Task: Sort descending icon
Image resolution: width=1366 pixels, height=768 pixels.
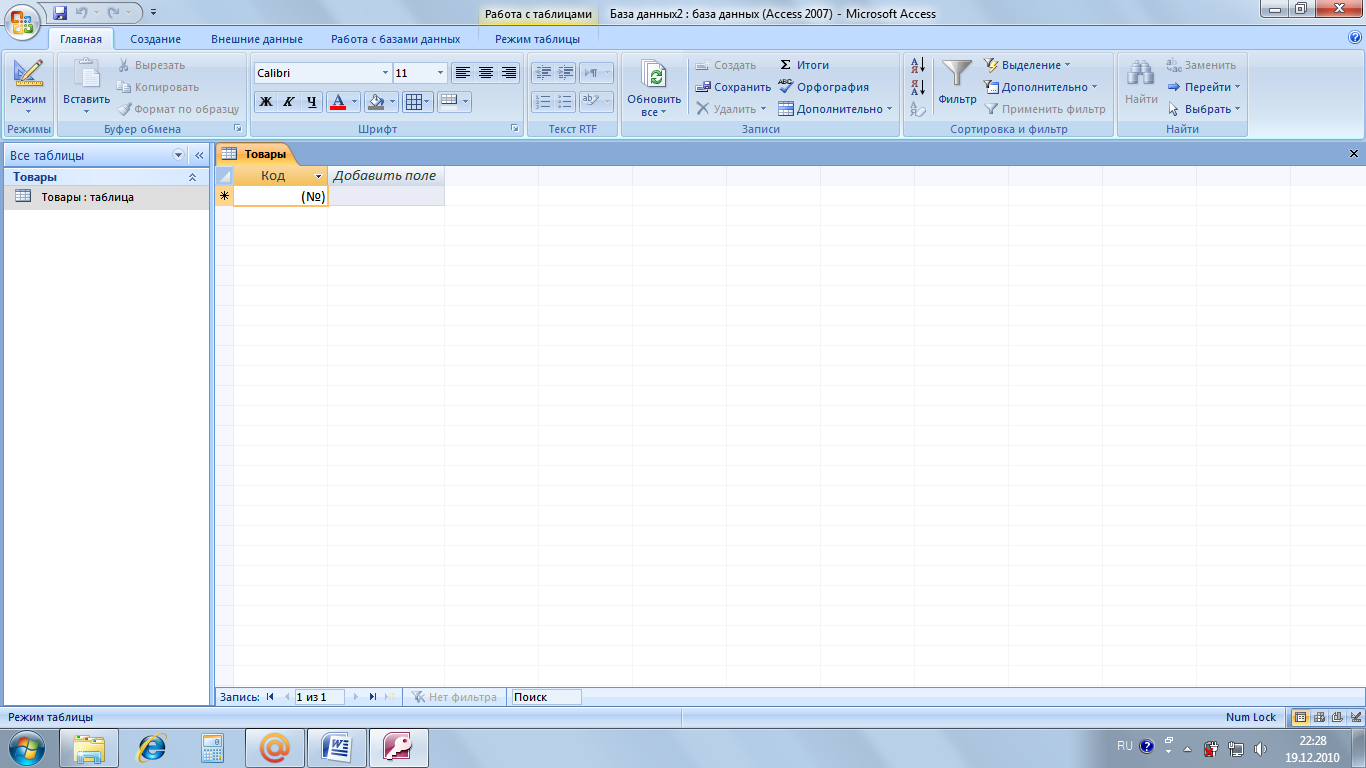Action: [918, 87]
